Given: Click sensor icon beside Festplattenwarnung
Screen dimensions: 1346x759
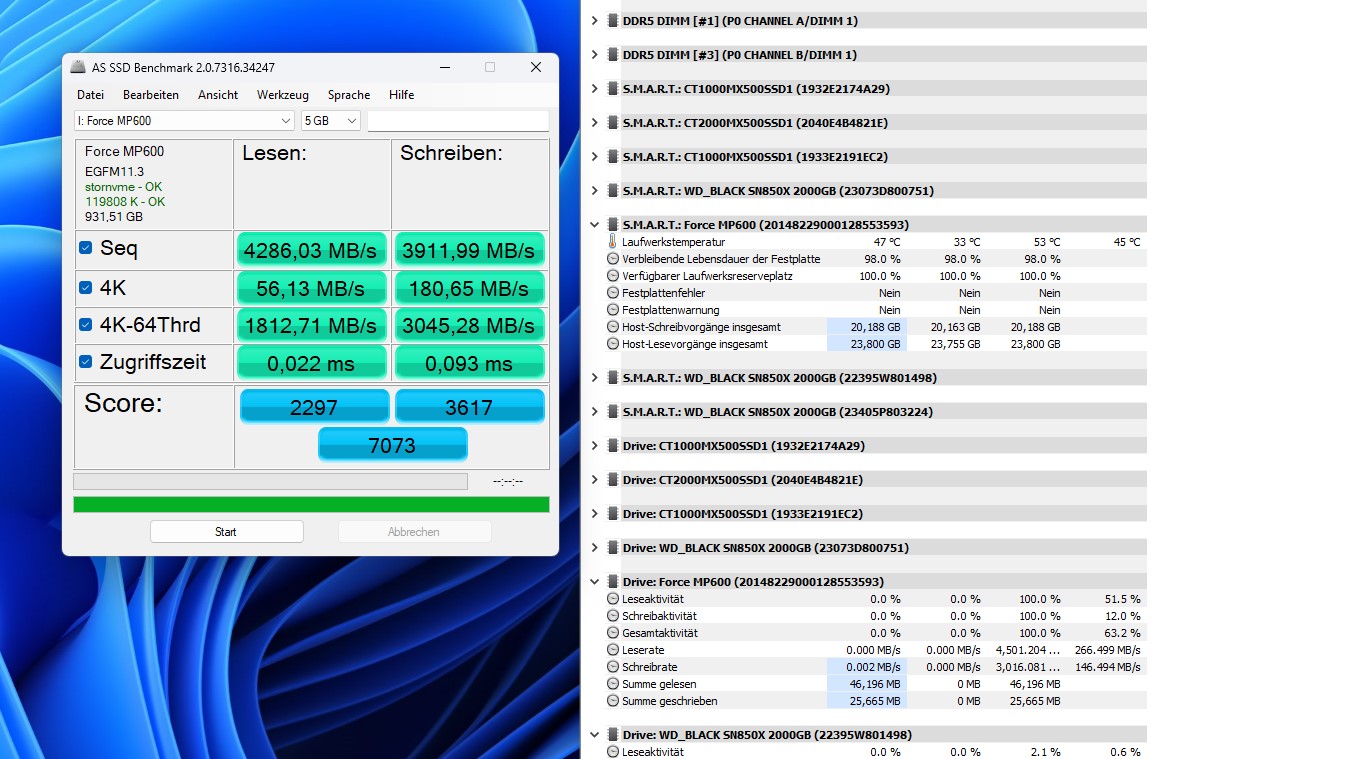Looking at the screenshot, I should (x=613, y=309).
